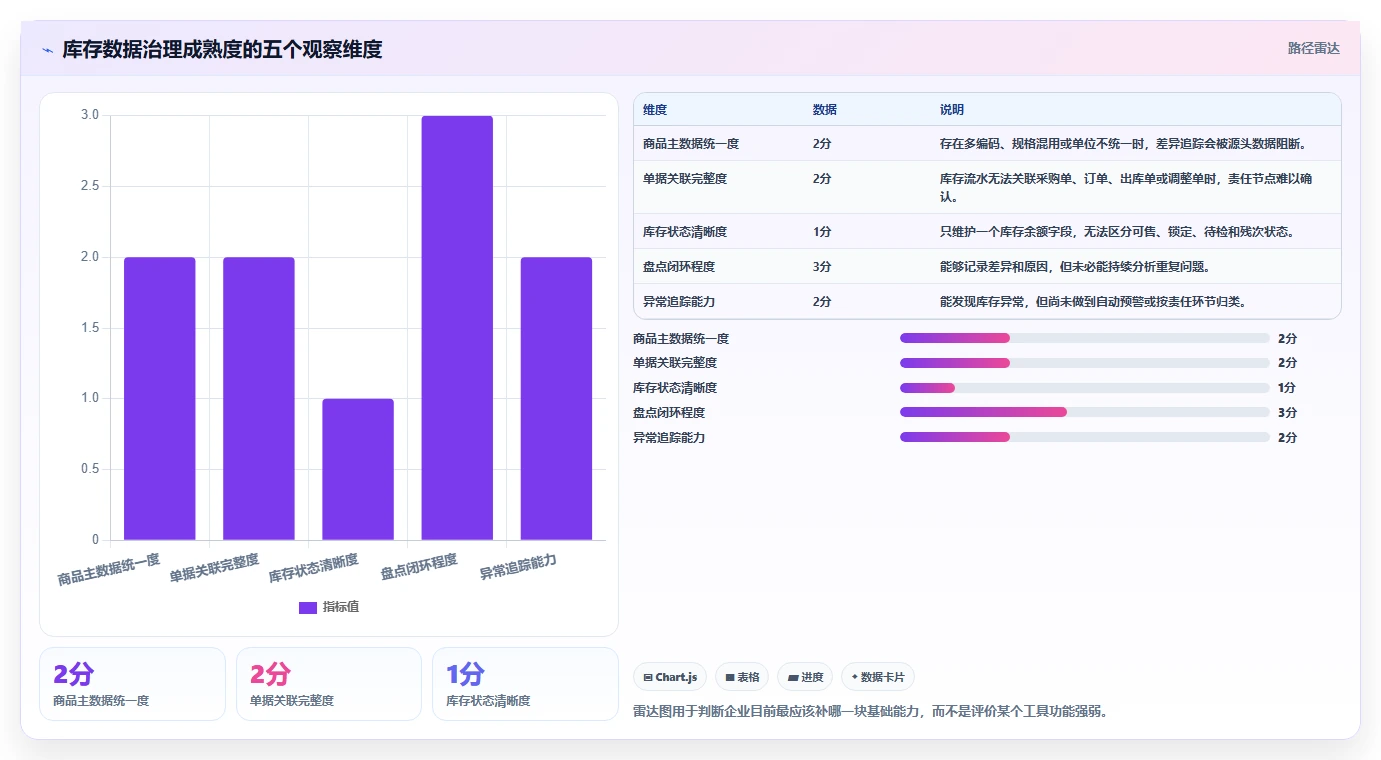Click the 表格 chip's table icon

point(730,677)
